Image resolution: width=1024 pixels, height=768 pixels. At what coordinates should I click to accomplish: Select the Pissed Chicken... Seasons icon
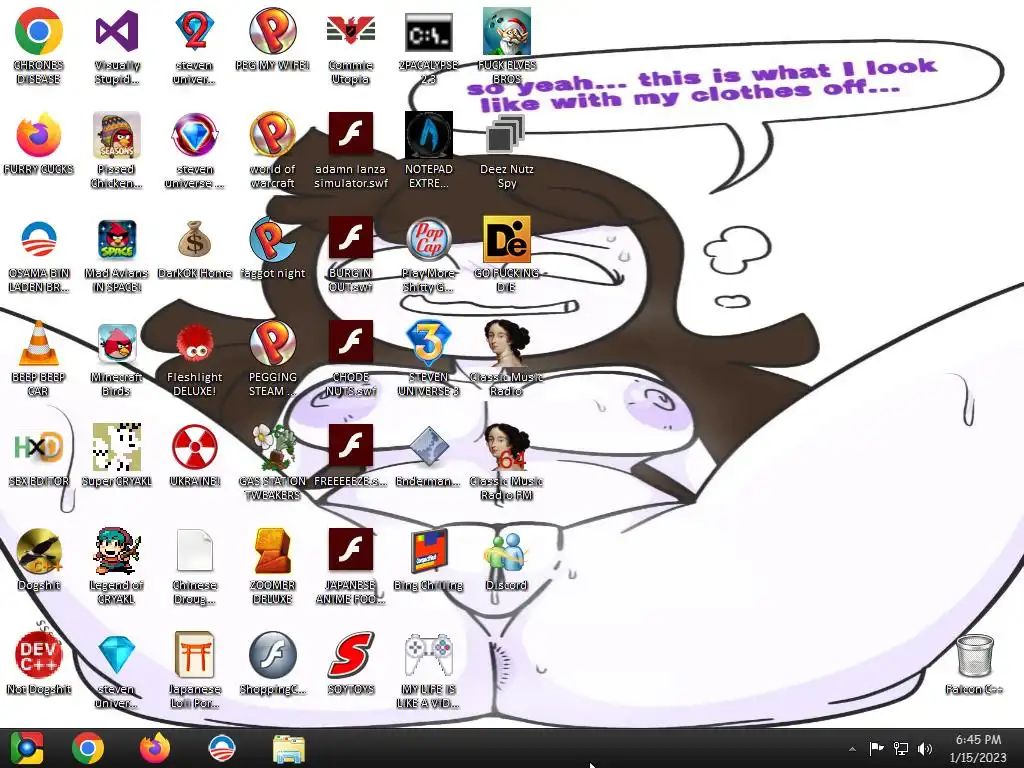tap(116, 135)
